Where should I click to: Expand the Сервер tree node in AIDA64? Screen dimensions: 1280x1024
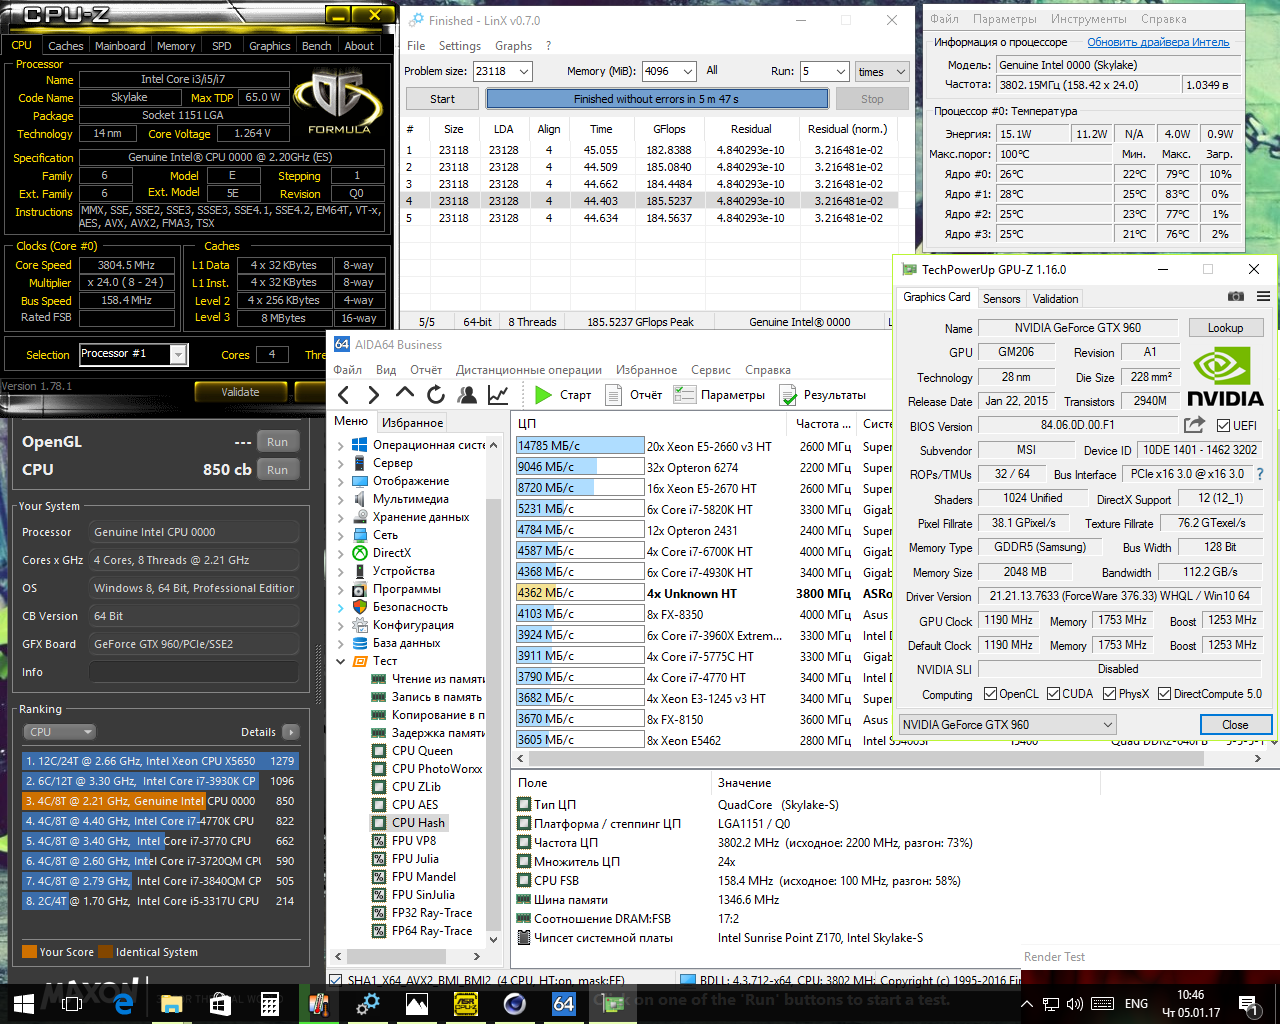[x=341, y=463]
